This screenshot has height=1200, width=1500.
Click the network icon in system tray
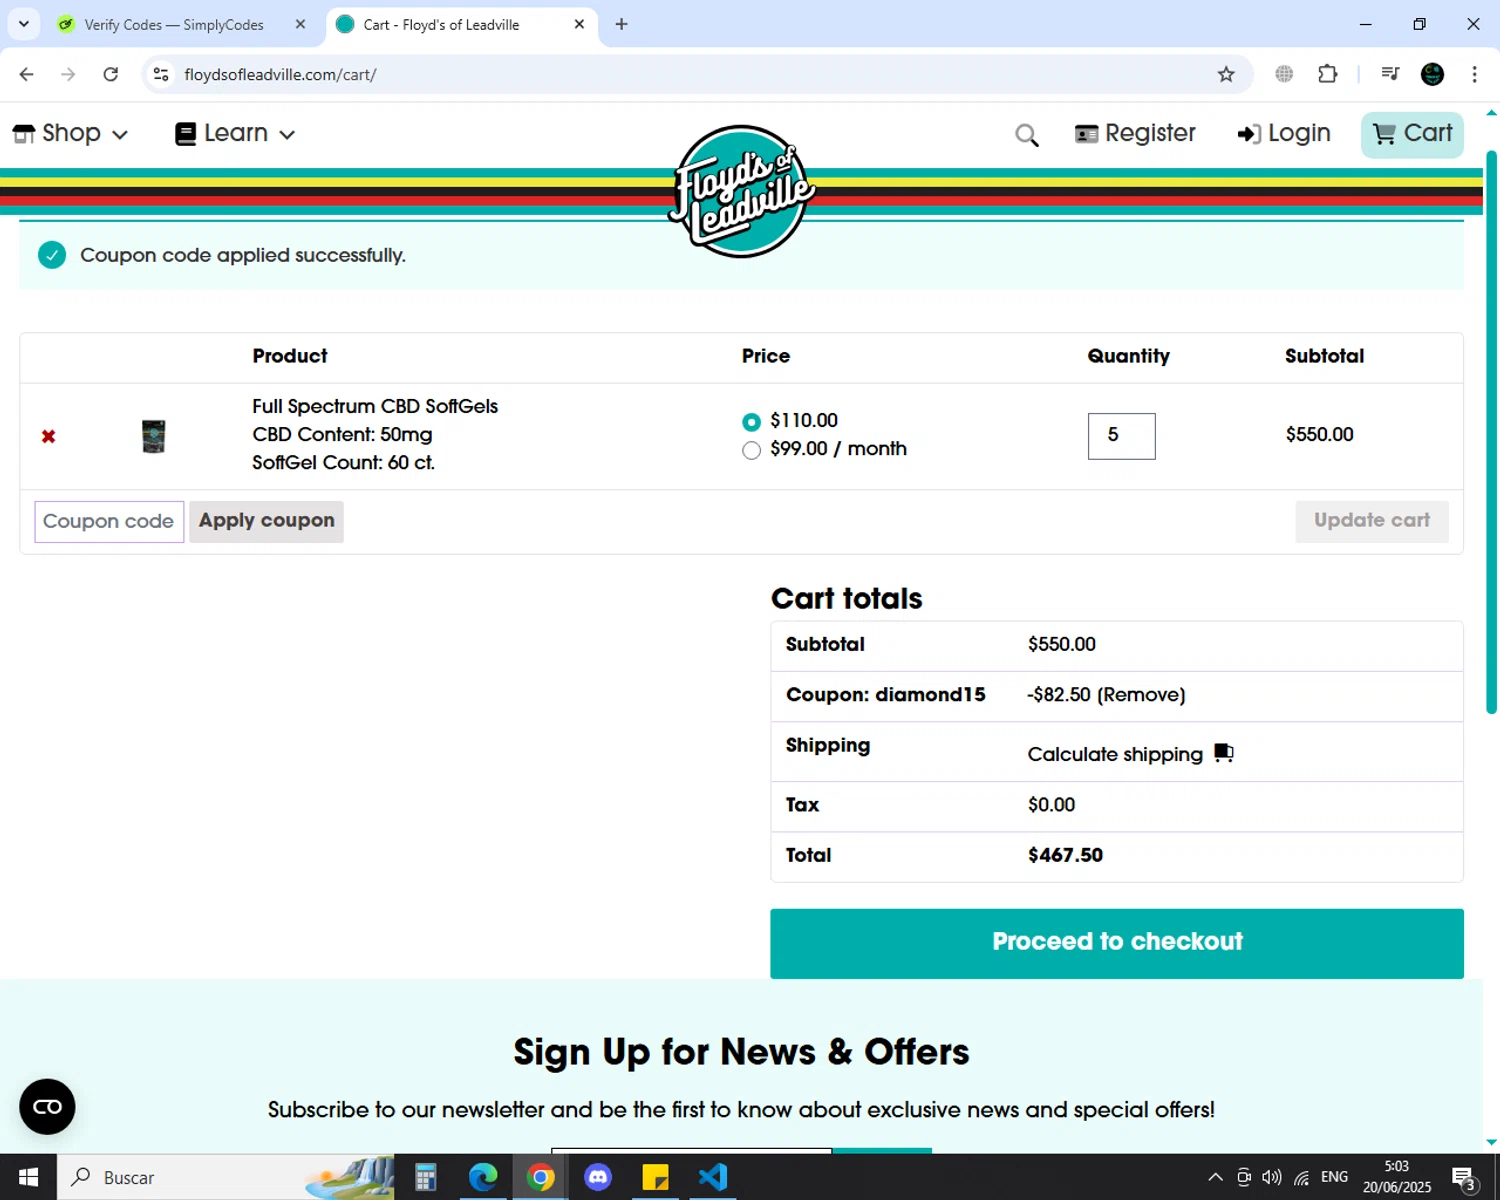click(x=1301, y=1177)
